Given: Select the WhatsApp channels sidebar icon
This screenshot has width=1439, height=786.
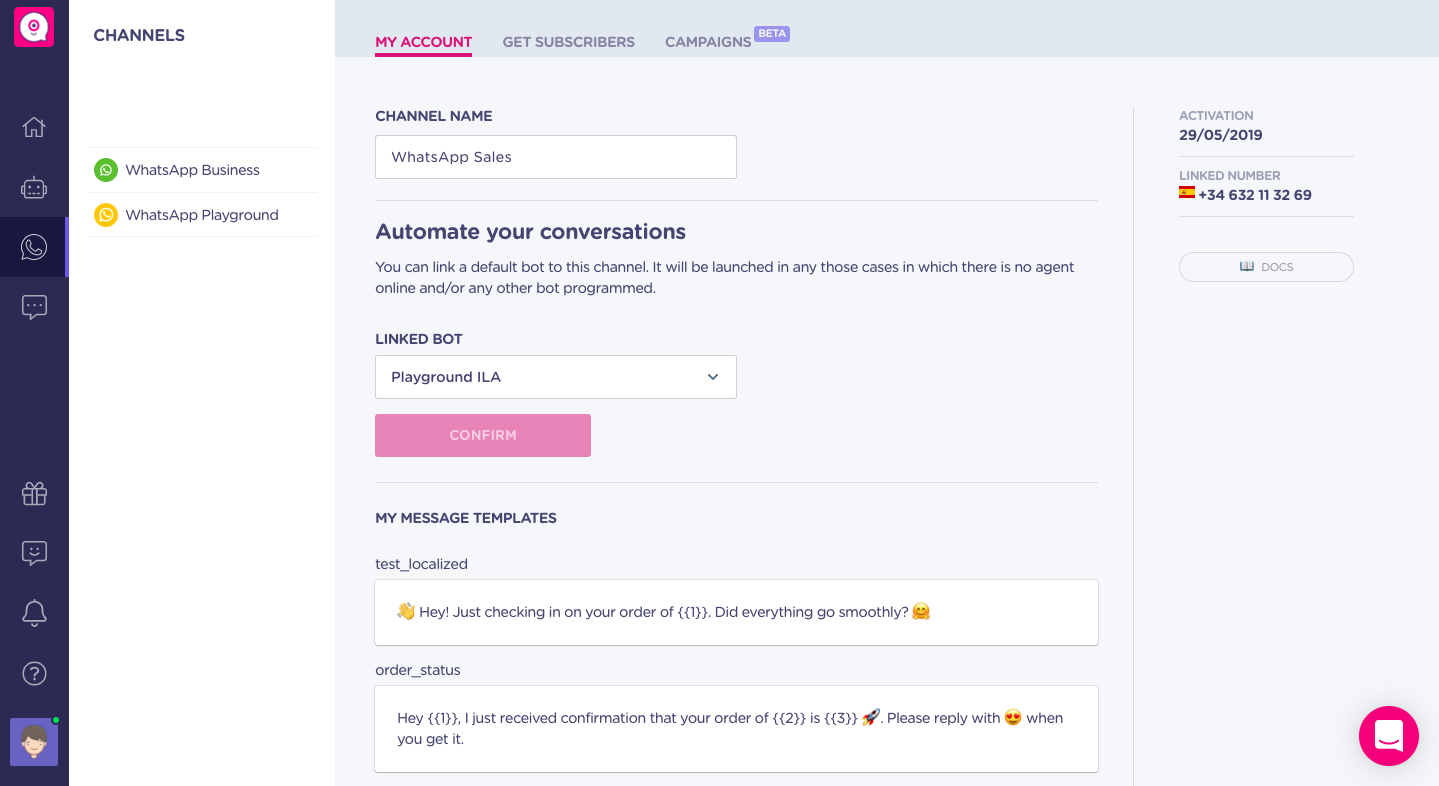Looking at the screenshot, I should tap(34, 247).
